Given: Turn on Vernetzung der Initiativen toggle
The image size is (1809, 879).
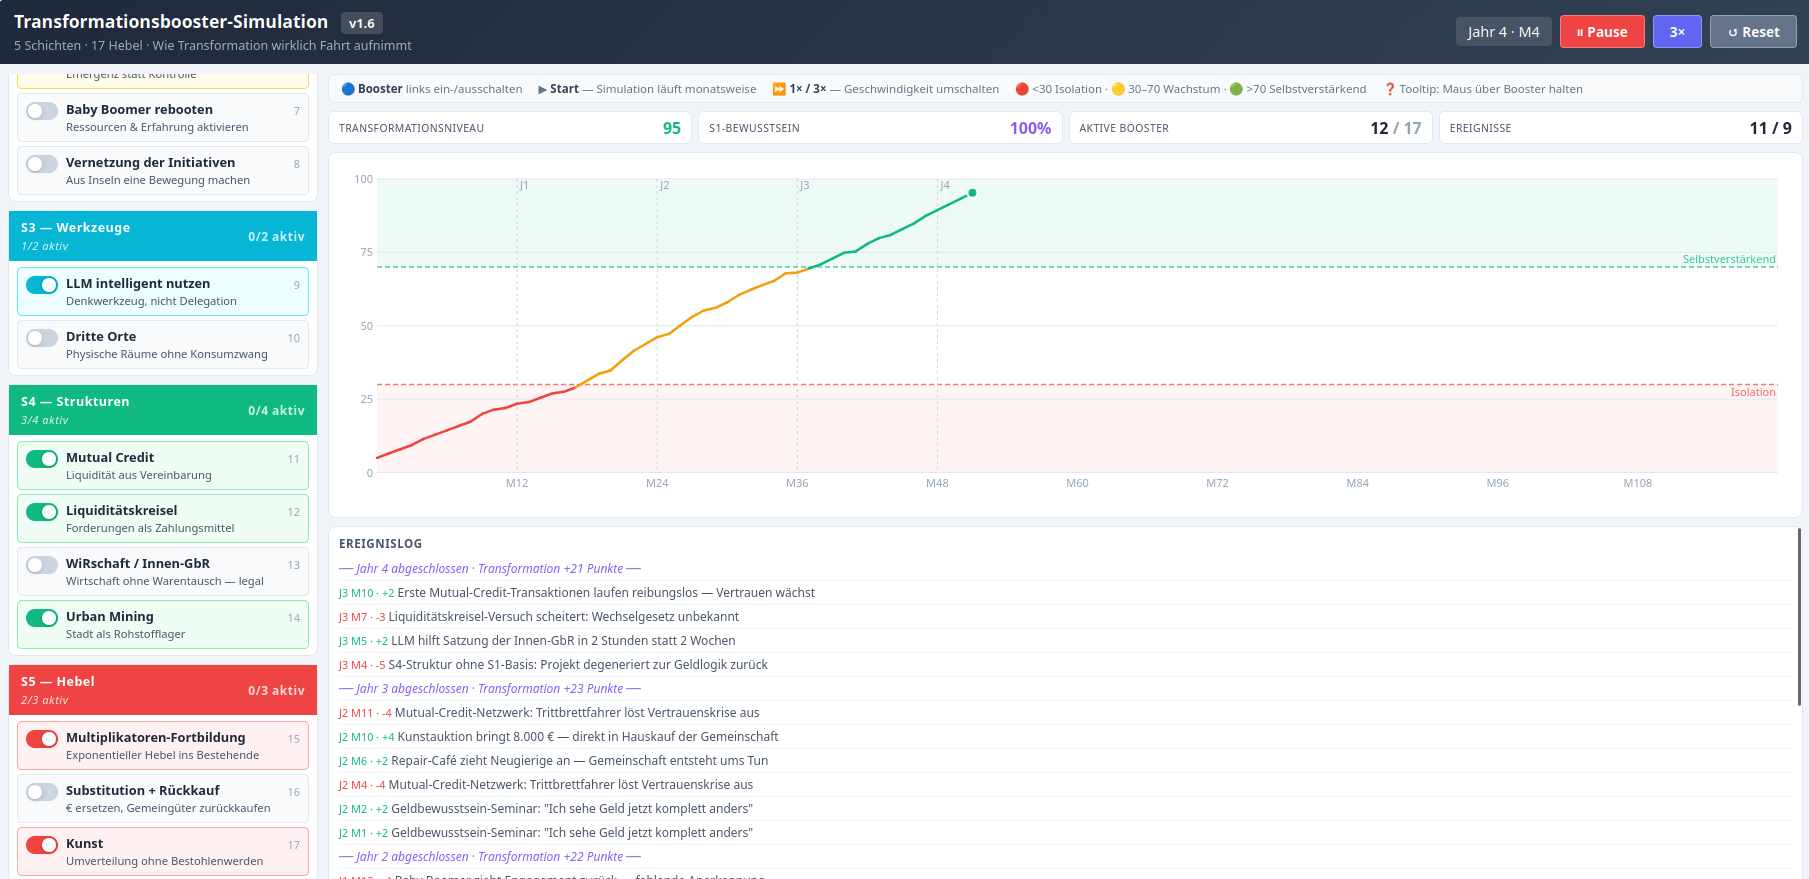Looking at the screenshot, I should 42,164.
